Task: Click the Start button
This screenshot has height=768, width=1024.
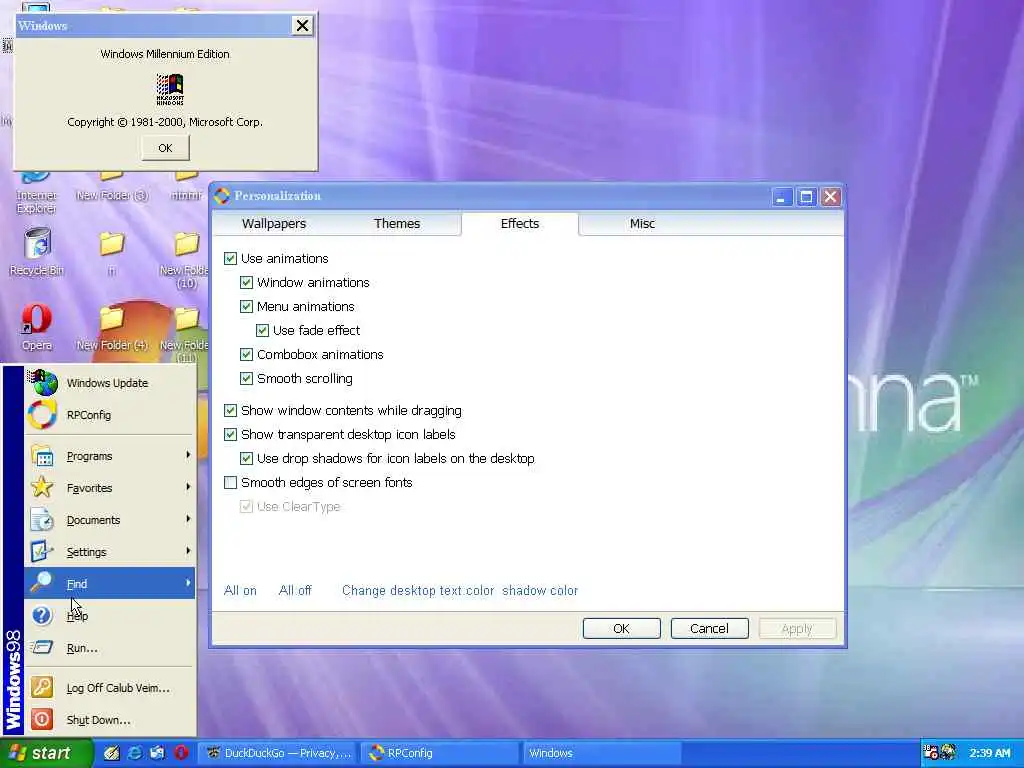Action: (46, 753)
